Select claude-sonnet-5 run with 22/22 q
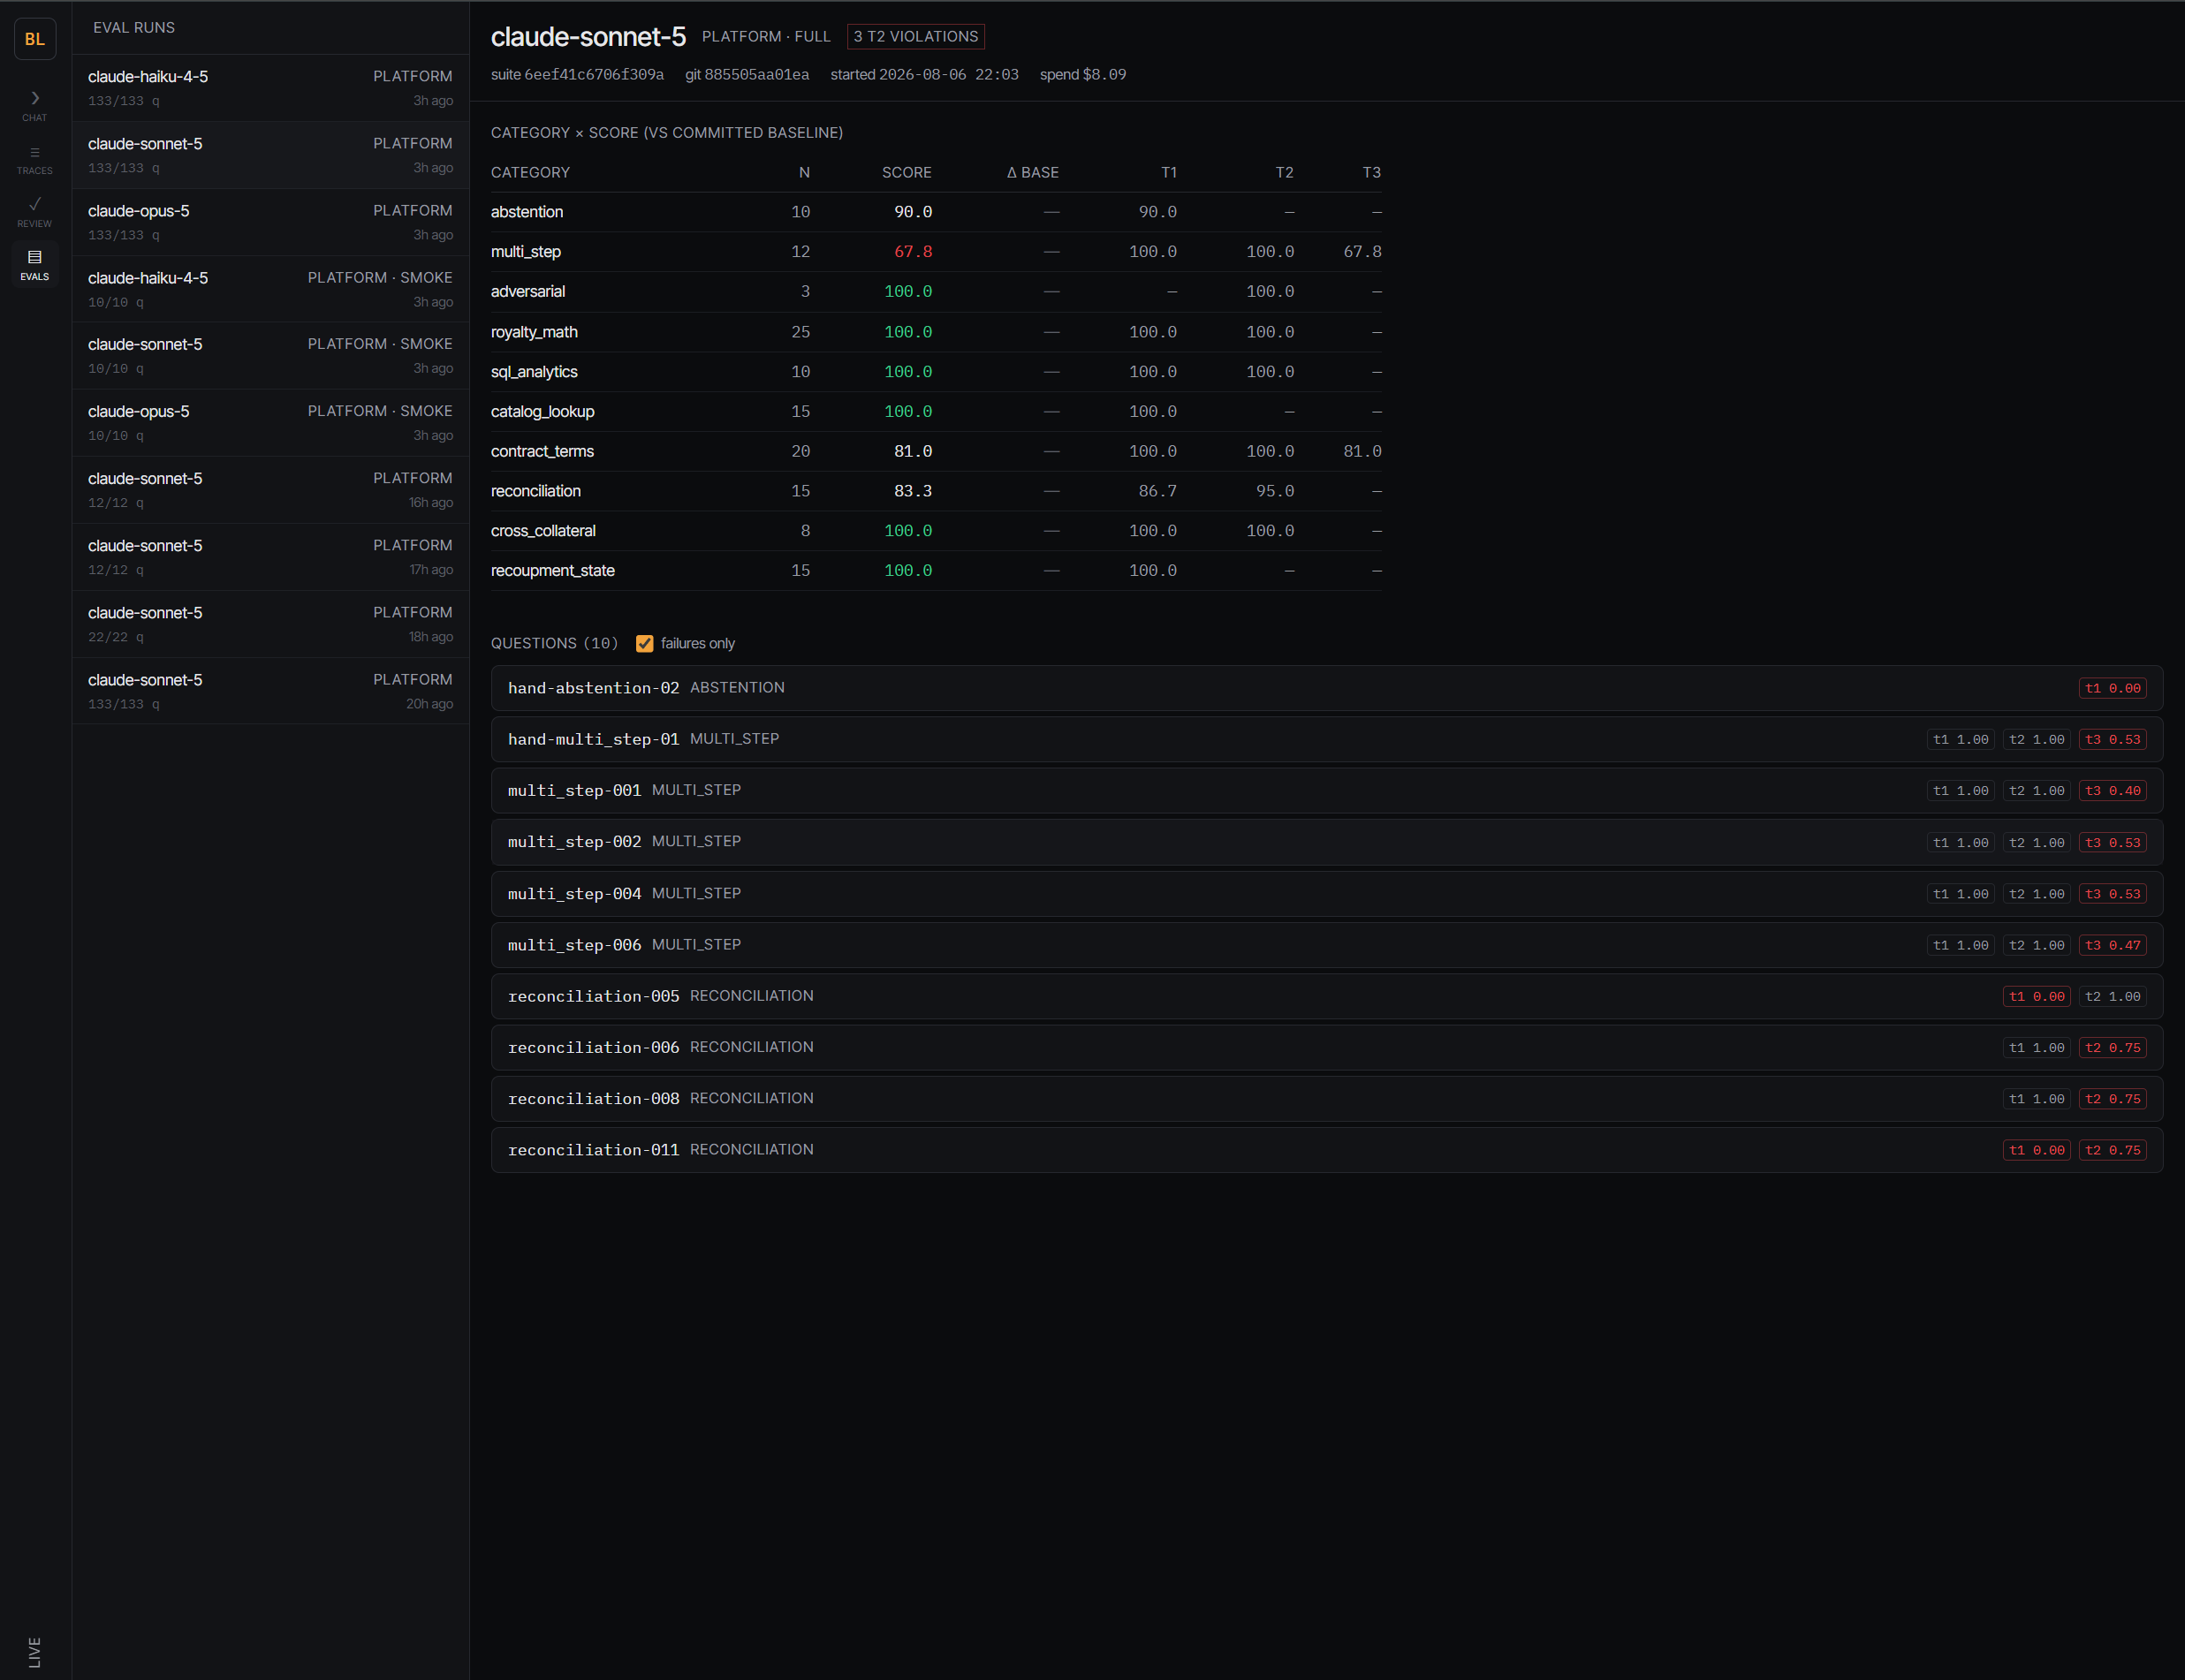2185x1680 pixels. pyautogui.click(x=270, y=624)
